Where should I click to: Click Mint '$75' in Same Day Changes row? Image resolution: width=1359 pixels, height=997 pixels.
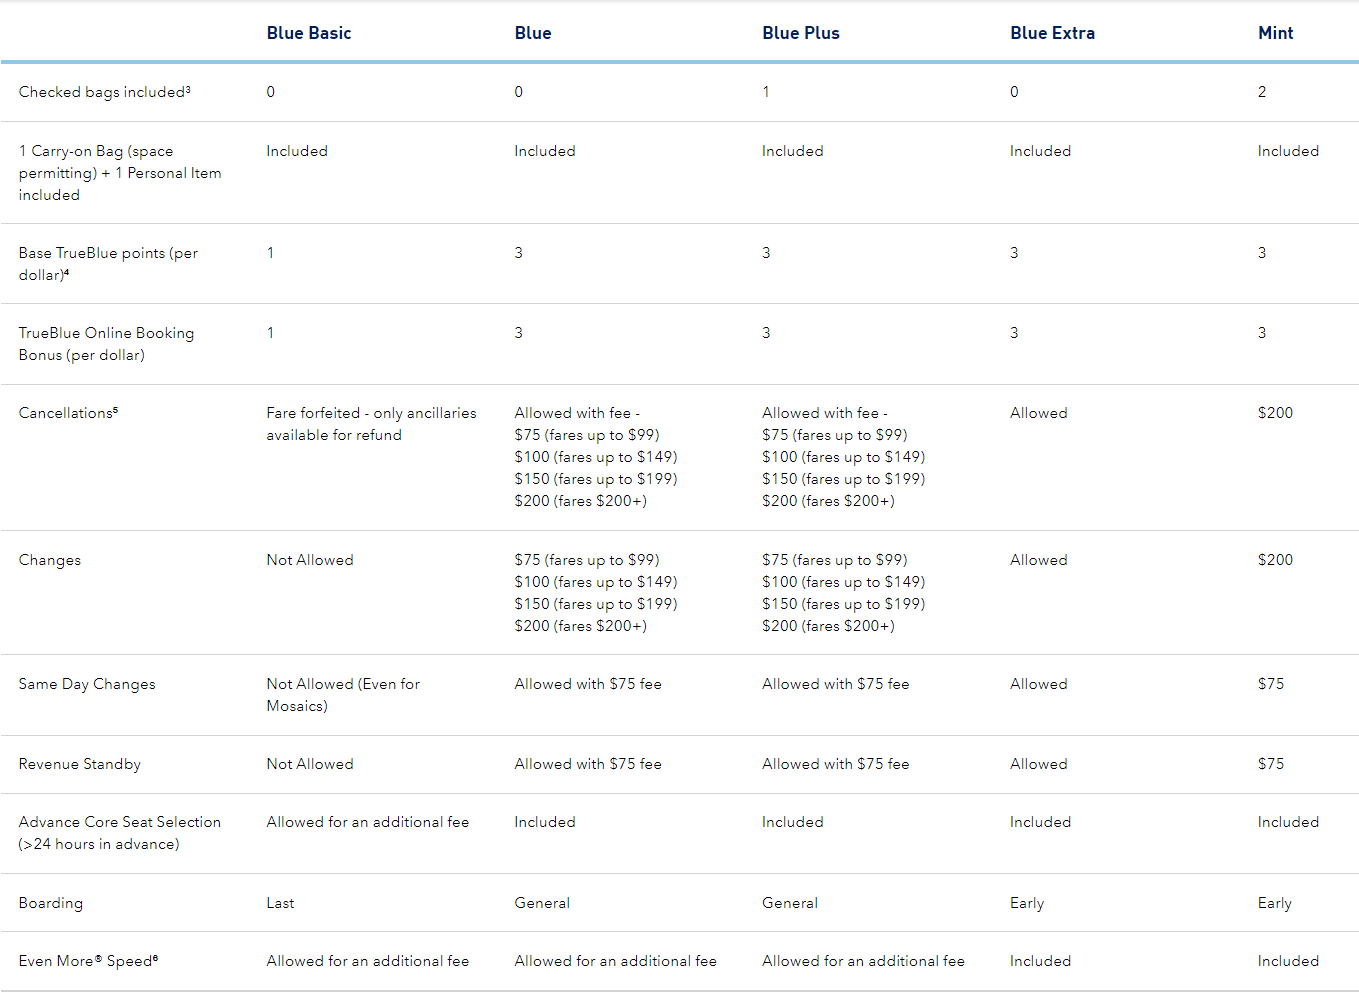tap(1271, 684)
